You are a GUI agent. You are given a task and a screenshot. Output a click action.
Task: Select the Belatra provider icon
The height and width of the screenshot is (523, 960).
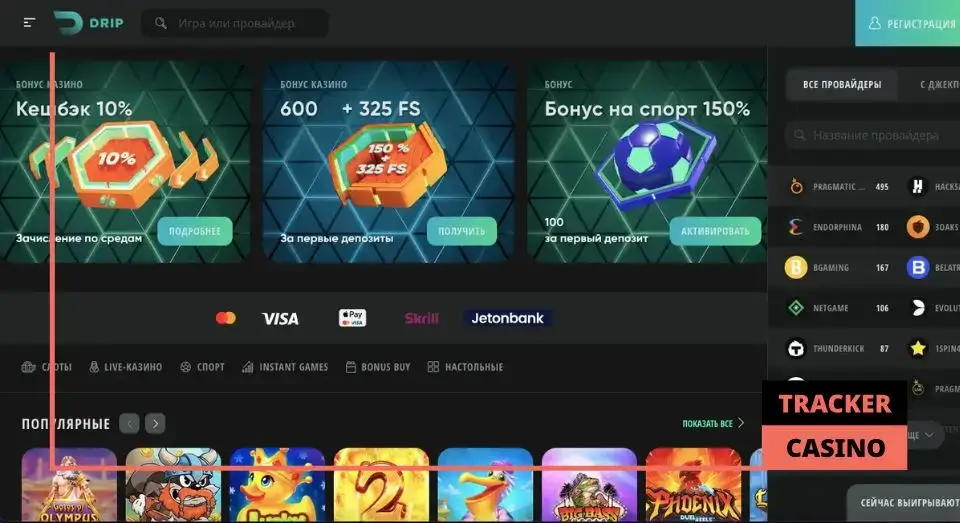click(x=917, y=267)
